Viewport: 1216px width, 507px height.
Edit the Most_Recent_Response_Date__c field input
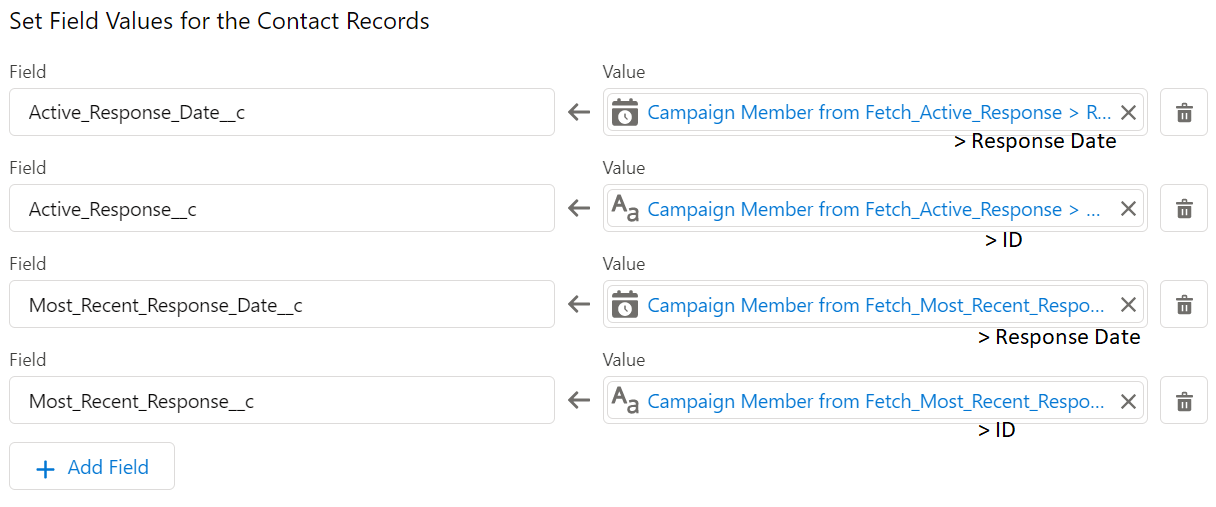point(282,304)
